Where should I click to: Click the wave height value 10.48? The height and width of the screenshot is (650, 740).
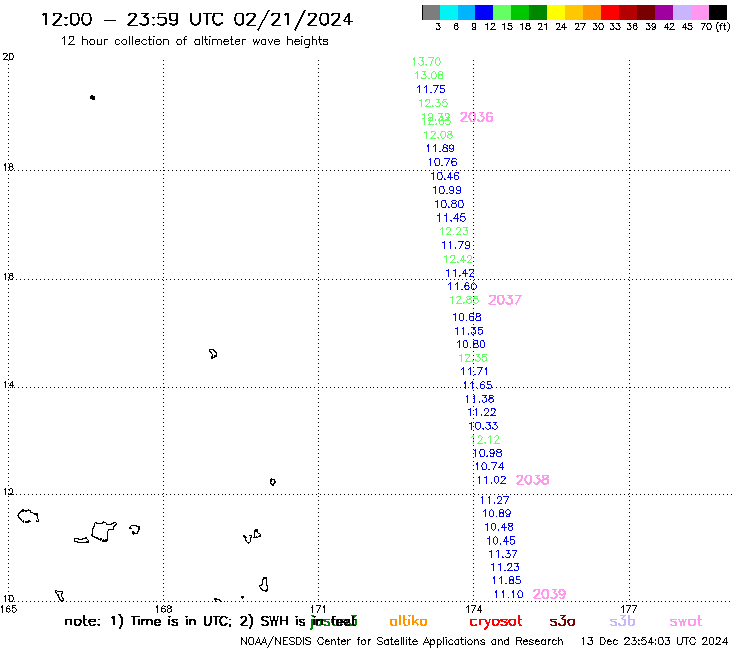click(x=499, y=527)
